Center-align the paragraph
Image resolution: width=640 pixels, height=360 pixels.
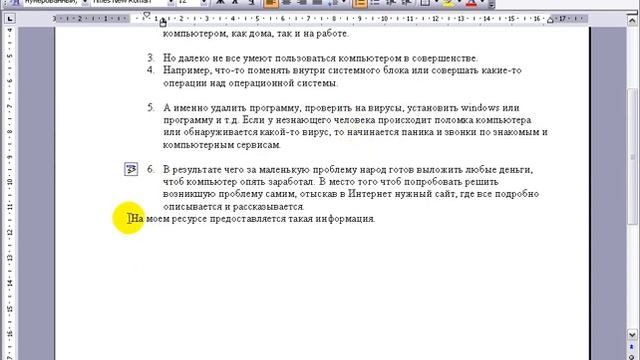point(287,2)
